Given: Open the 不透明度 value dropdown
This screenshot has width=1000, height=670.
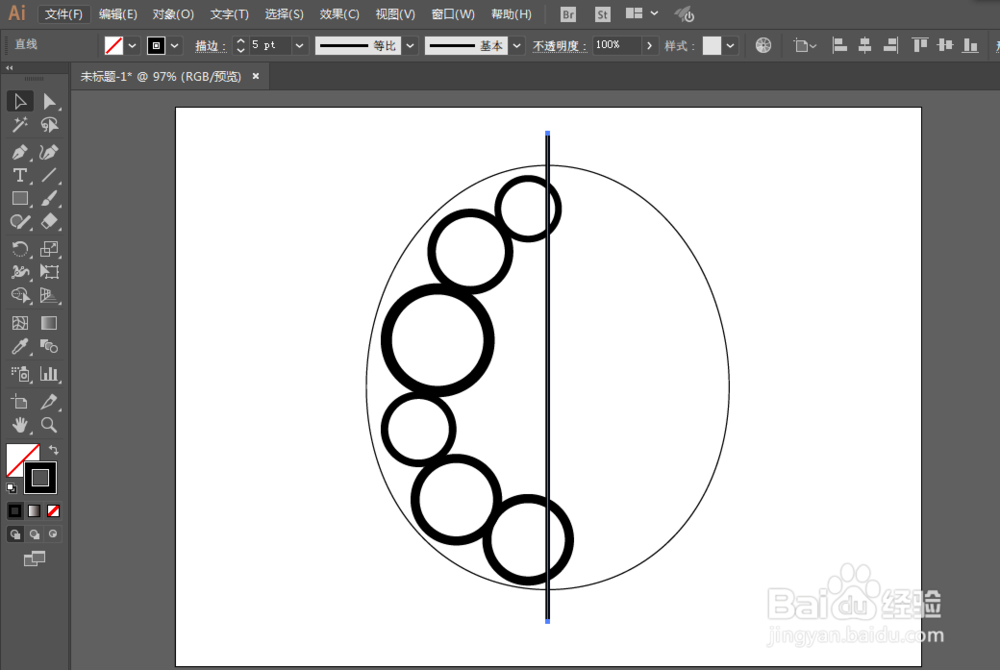Looking at the screenshot, I should pyautogui.click(x=649, y=45).
